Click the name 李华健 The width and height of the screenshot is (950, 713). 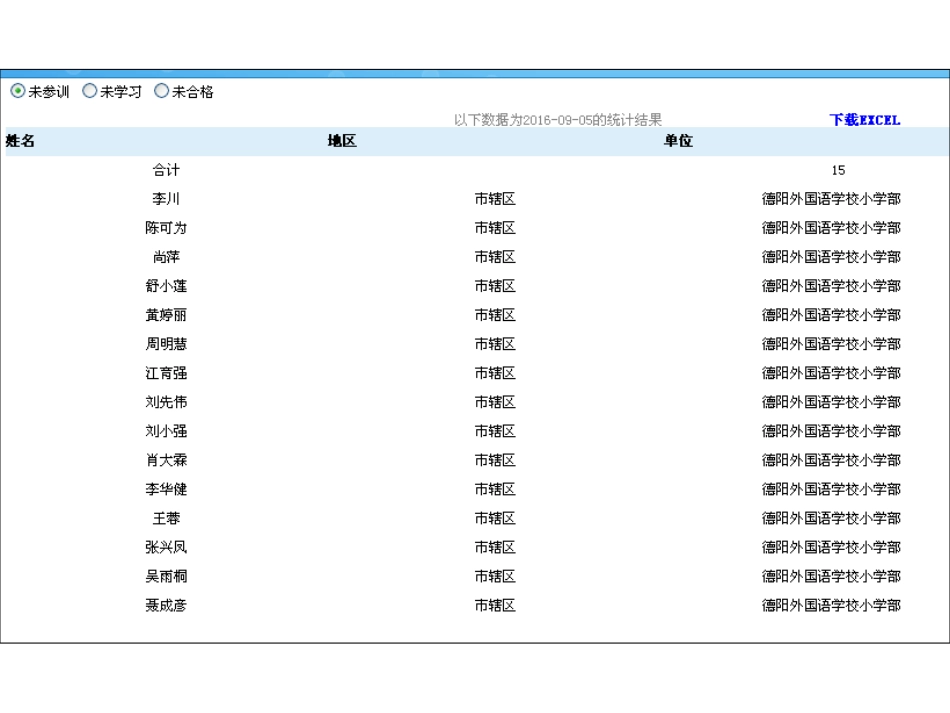[x=166, y=489]
